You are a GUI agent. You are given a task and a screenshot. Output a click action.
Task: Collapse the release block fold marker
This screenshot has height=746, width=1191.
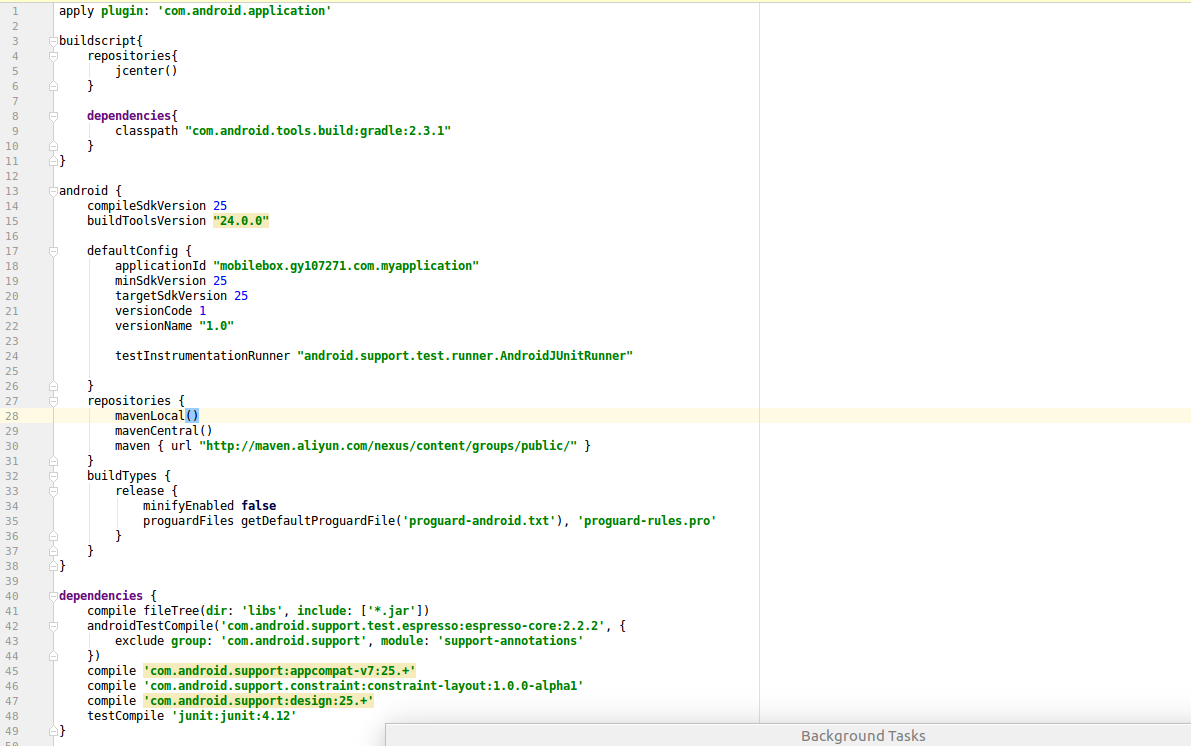[x=53, y=491]
